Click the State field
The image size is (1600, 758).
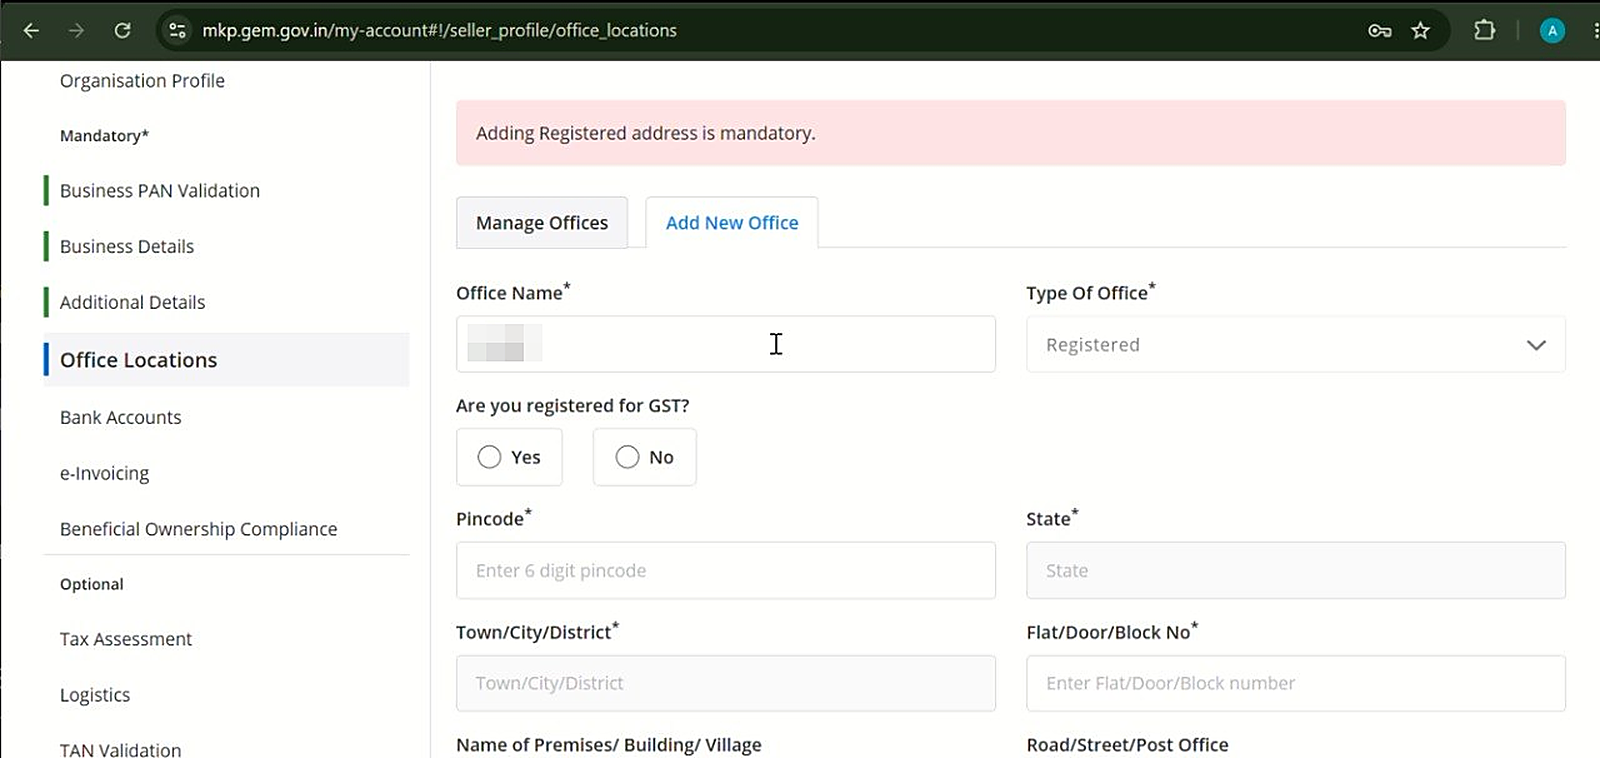pyautogui.click(x=1295, y=570)
